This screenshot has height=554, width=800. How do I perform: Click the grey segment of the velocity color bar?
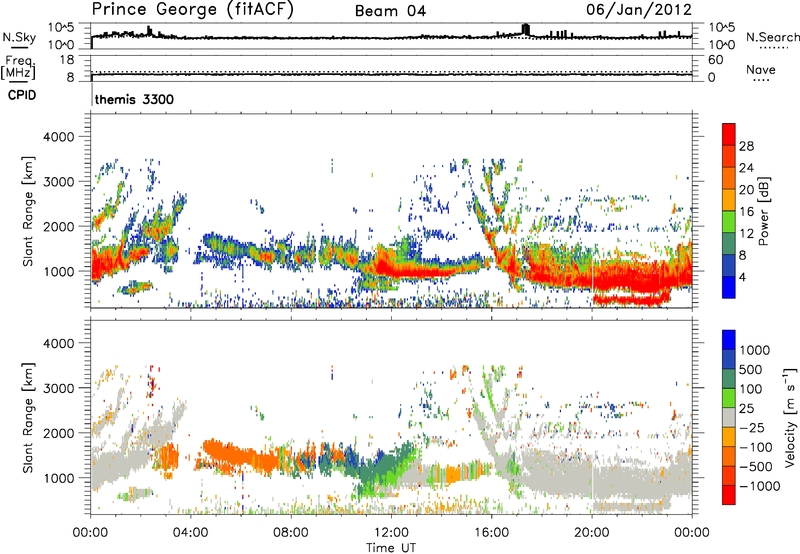(729, 417)
